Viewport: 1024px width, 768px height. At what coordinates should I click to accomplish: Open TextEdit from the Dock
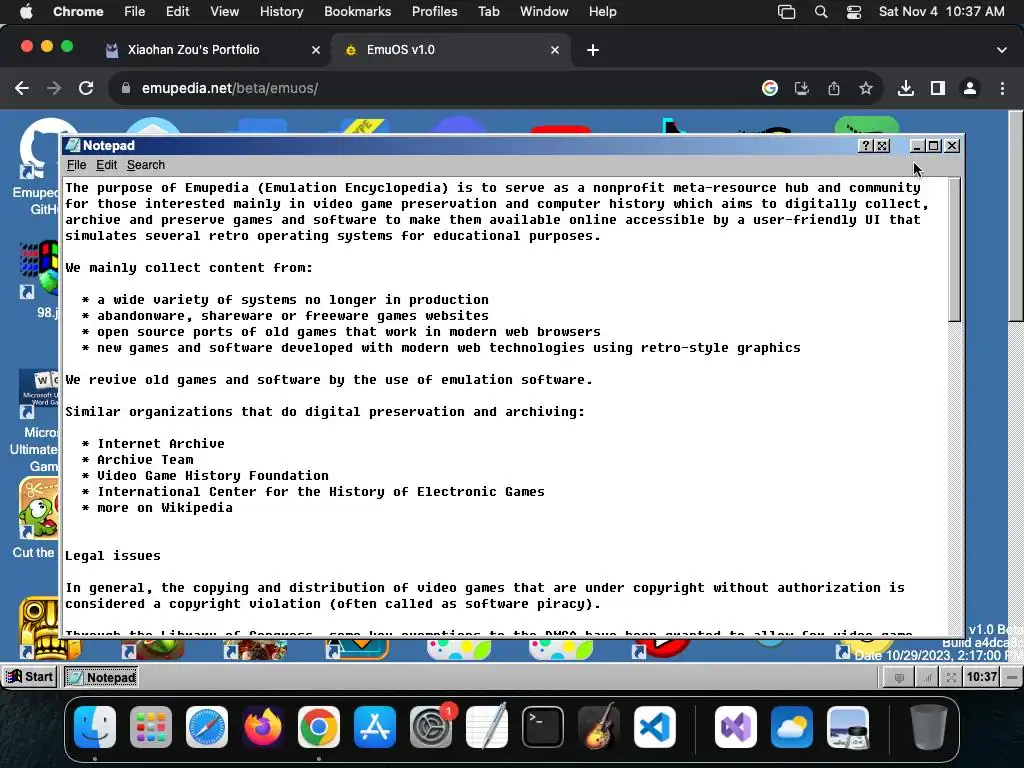pos(487,727)
